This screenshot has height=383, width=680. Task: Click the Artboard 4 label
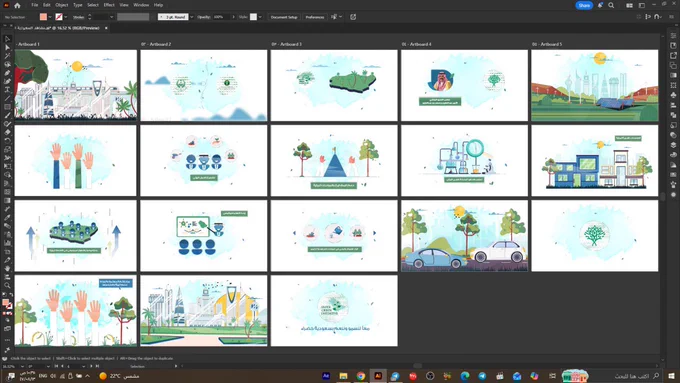tap(417, 44)
